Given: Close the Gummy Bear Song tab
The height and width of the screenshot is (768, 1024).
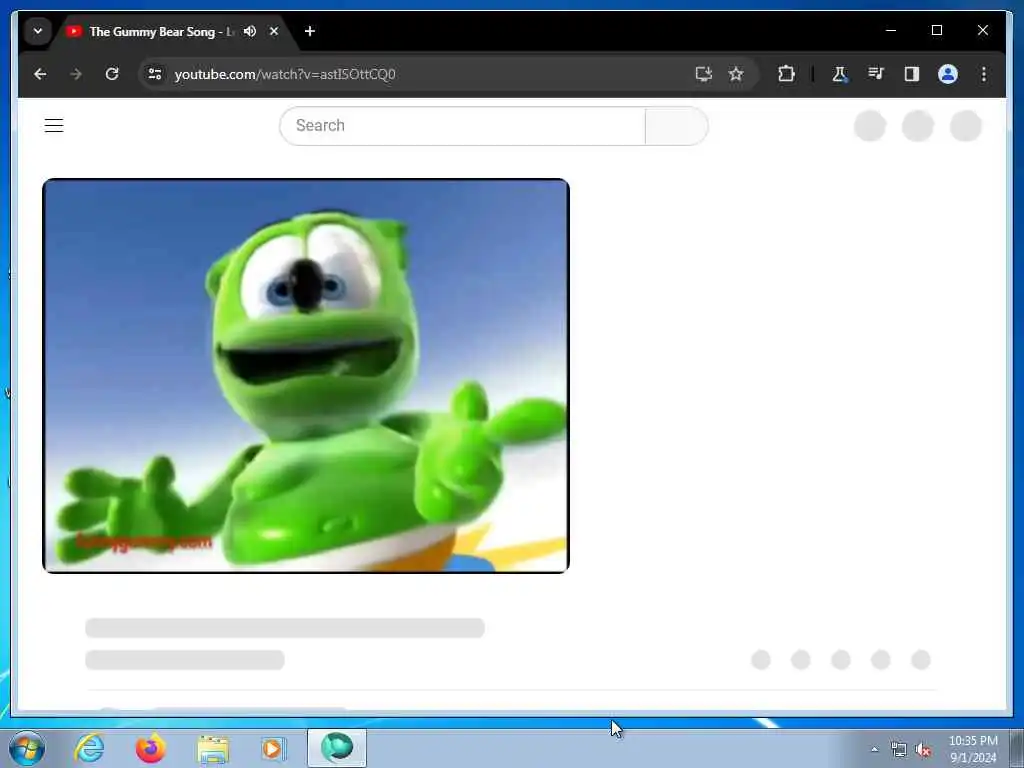Looking at the screenshot, I should pyautogui.click(x=274, y=31).
